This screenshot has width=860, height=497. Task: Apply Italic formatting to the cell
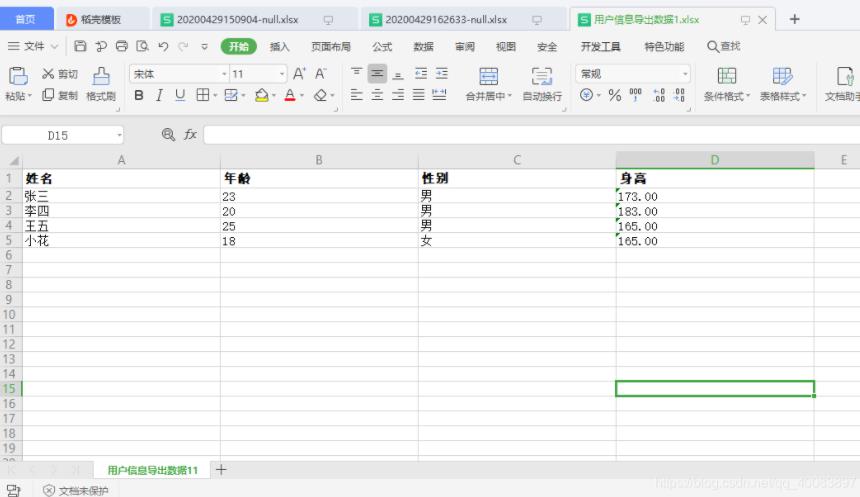pos(160,96)
